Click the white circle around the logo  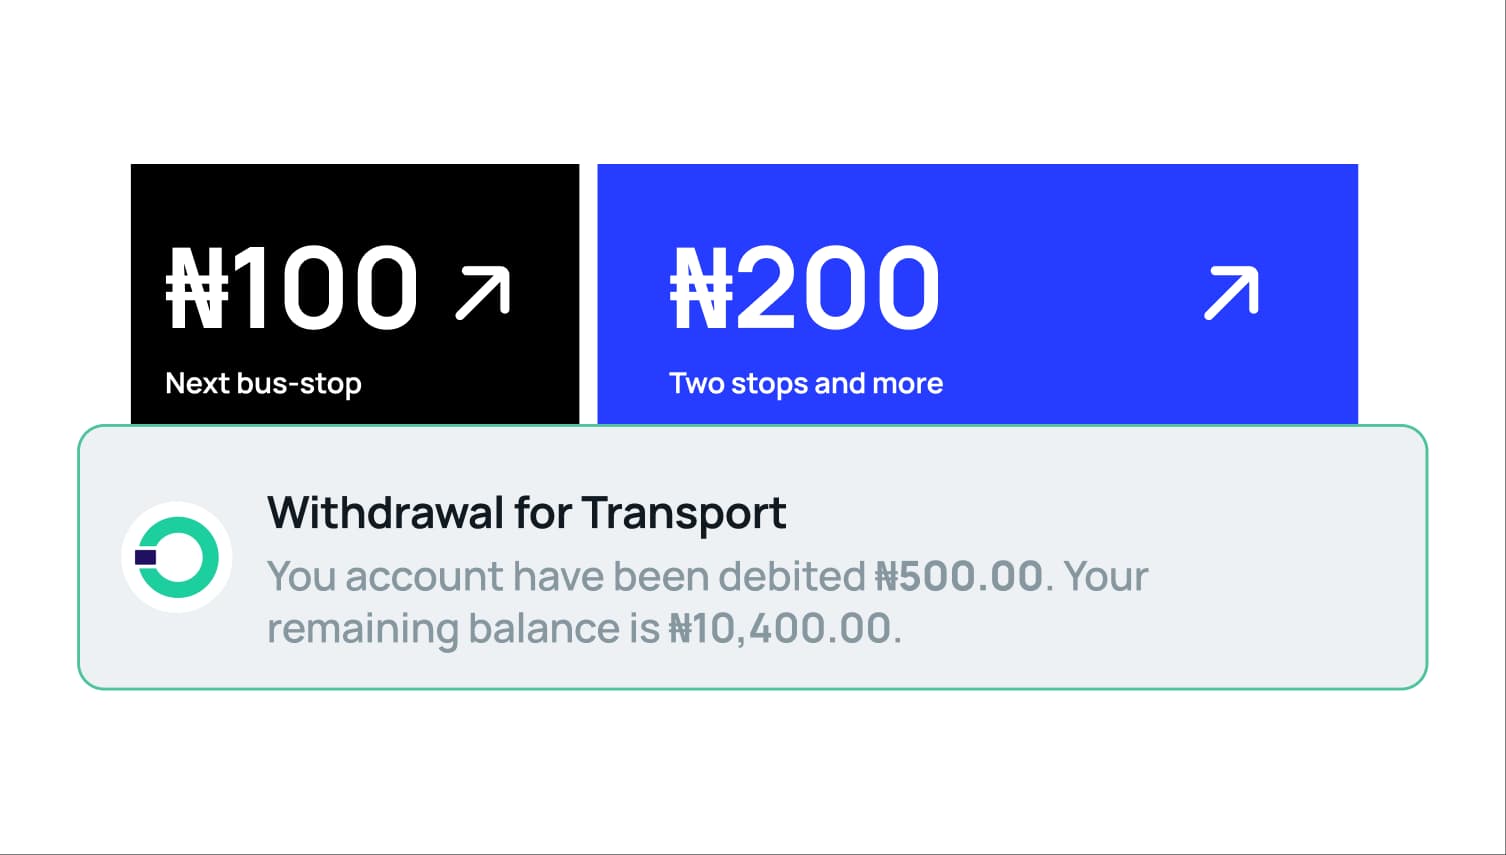pyautogui.click(x=177, y=557)
